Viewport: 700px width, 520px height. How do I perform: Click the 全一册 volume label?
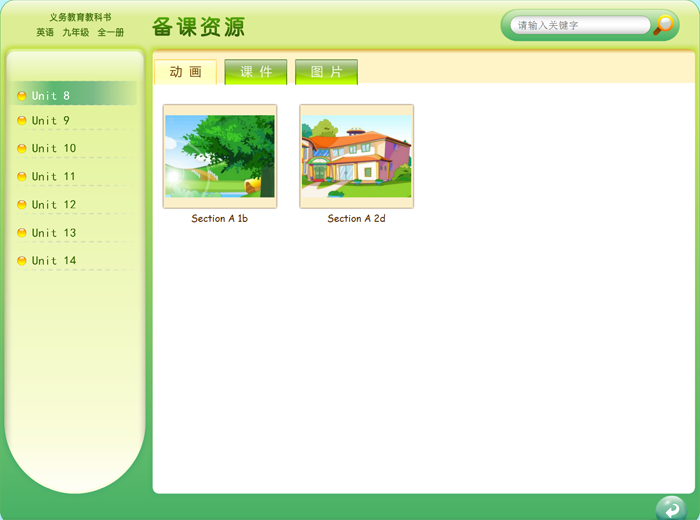(x=110, y=32)
